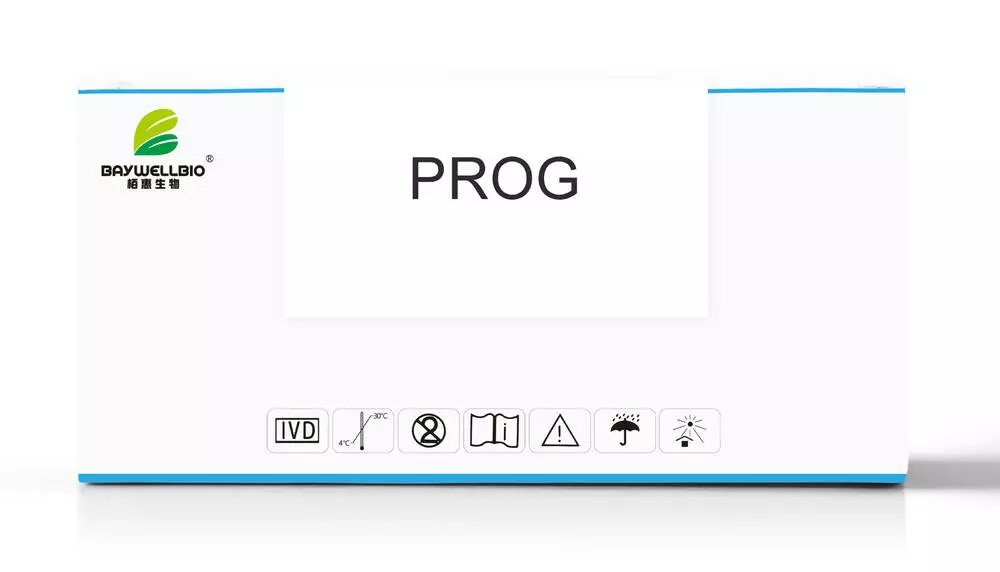The image size is (1000, 572).
Task: Select the keep-dry umbrella icon
Action: (625, 430)
